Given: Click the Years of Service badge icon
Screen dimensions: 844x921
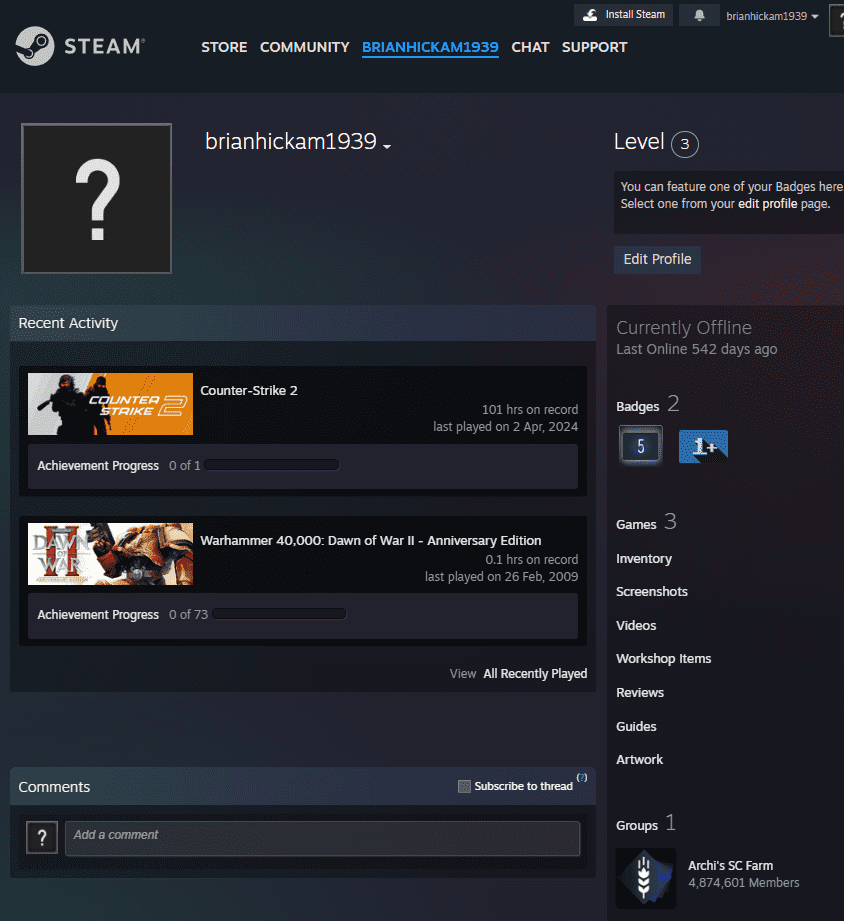Looking at the screenshot, I should 703,444.
